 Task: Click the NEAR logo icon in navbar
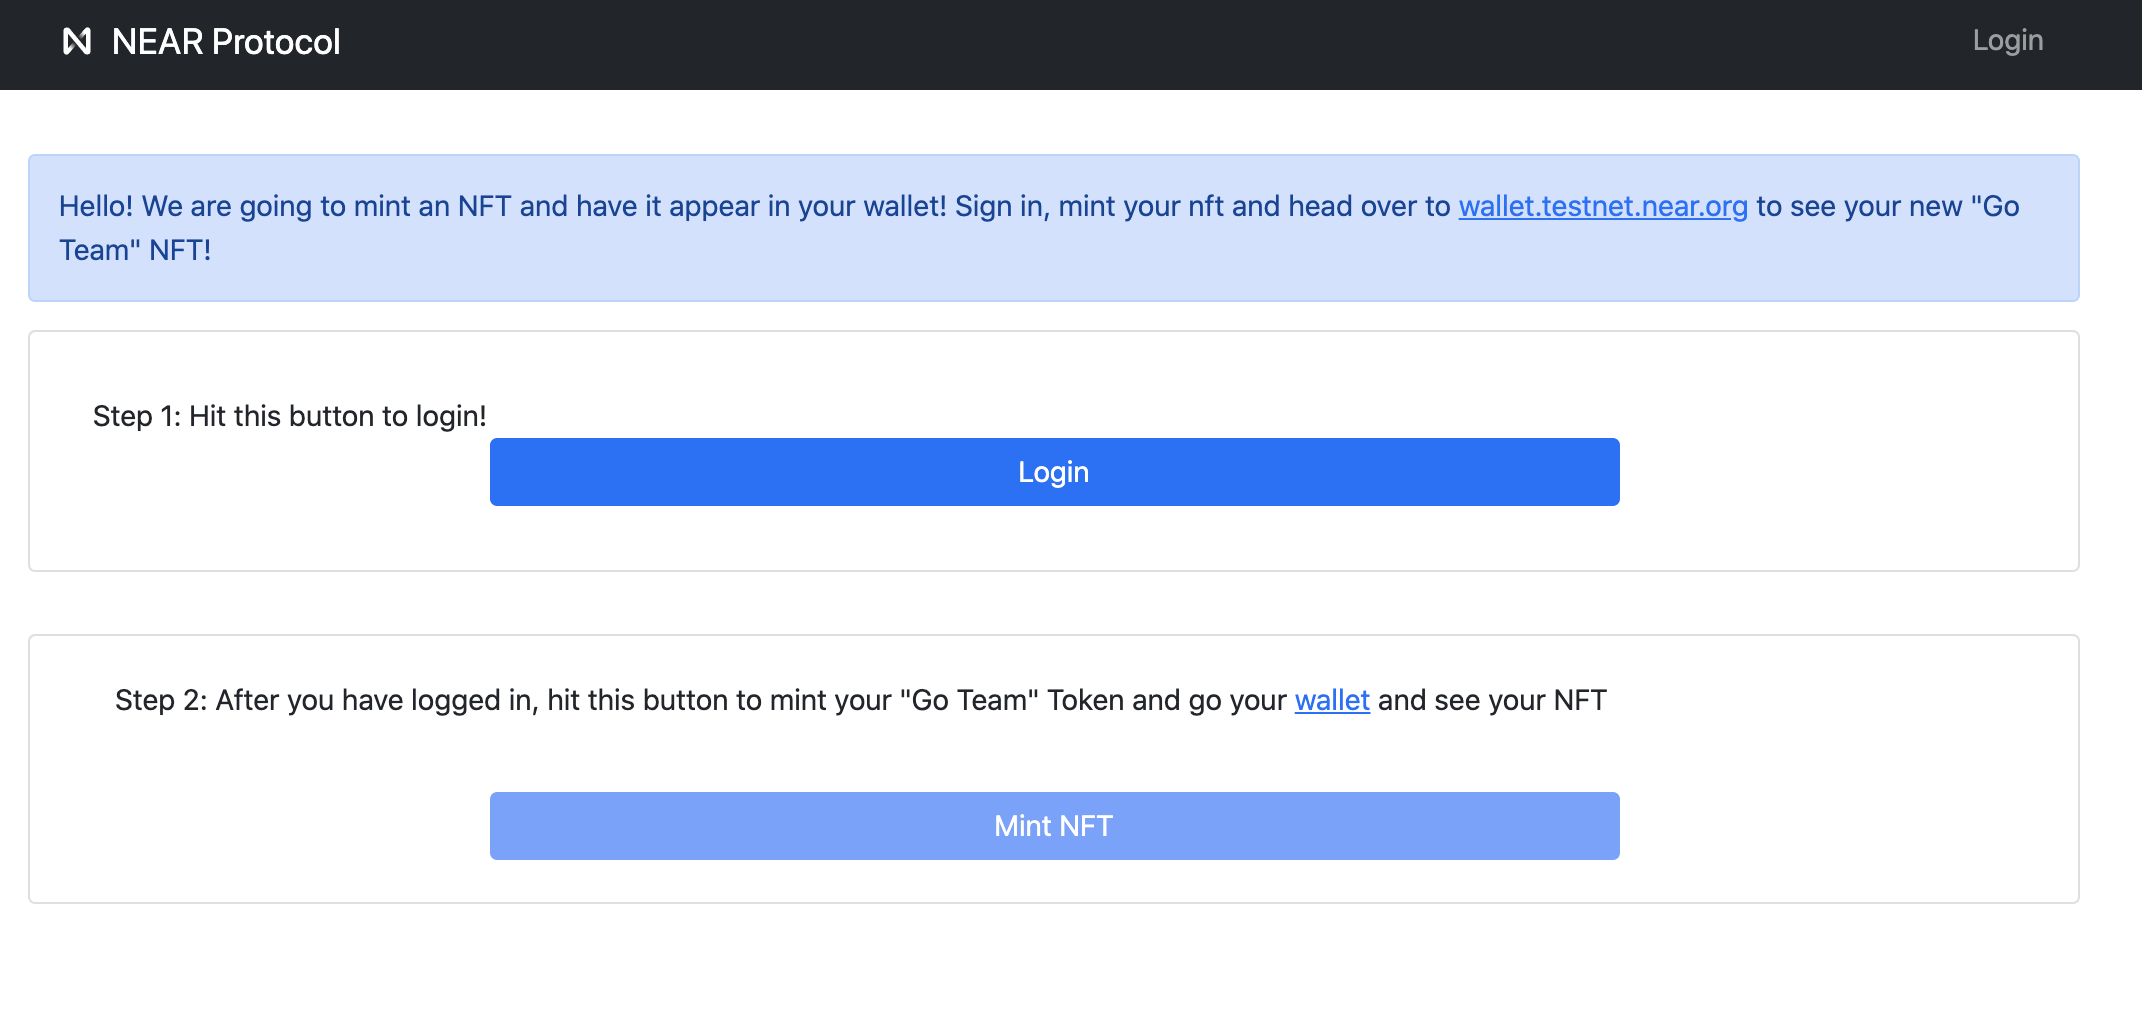77,41
